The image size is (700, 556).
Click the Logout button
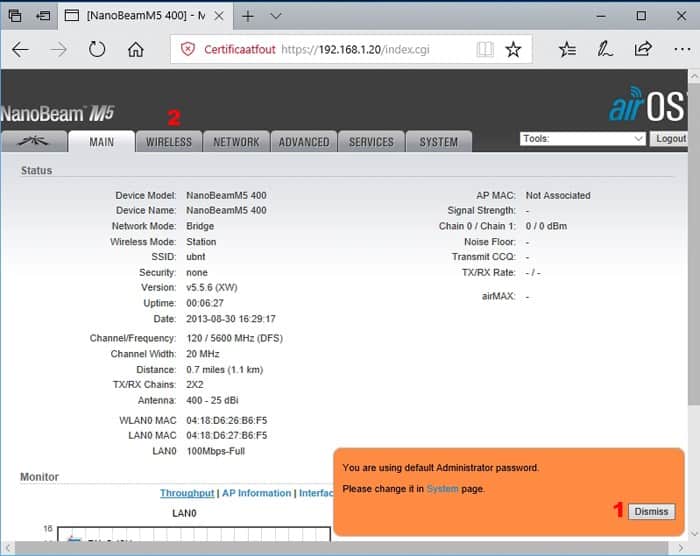click(x=670, y=138)
